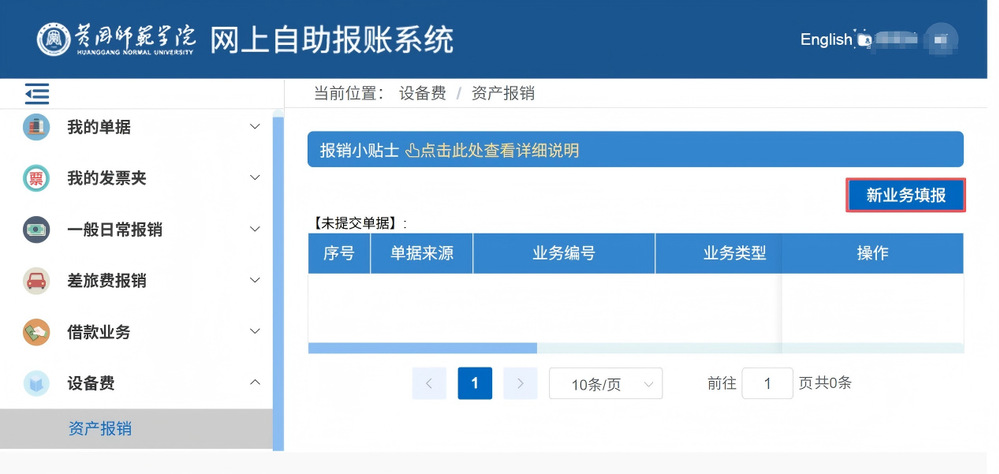
Task: Expand the 差旅费报销 section arrow
Action: [x=255, y=280]
